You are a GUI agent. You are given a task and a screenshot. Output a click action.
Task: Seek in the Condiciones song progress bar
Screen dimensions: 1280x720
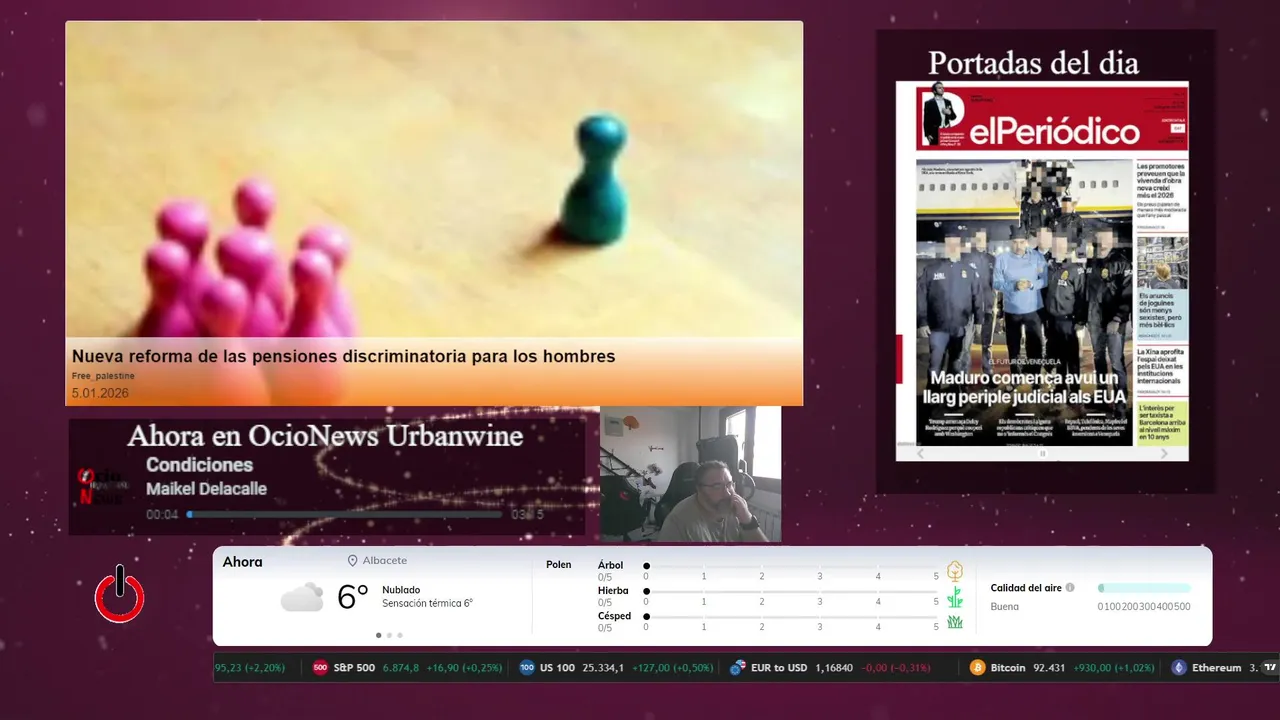click(344, 514)
